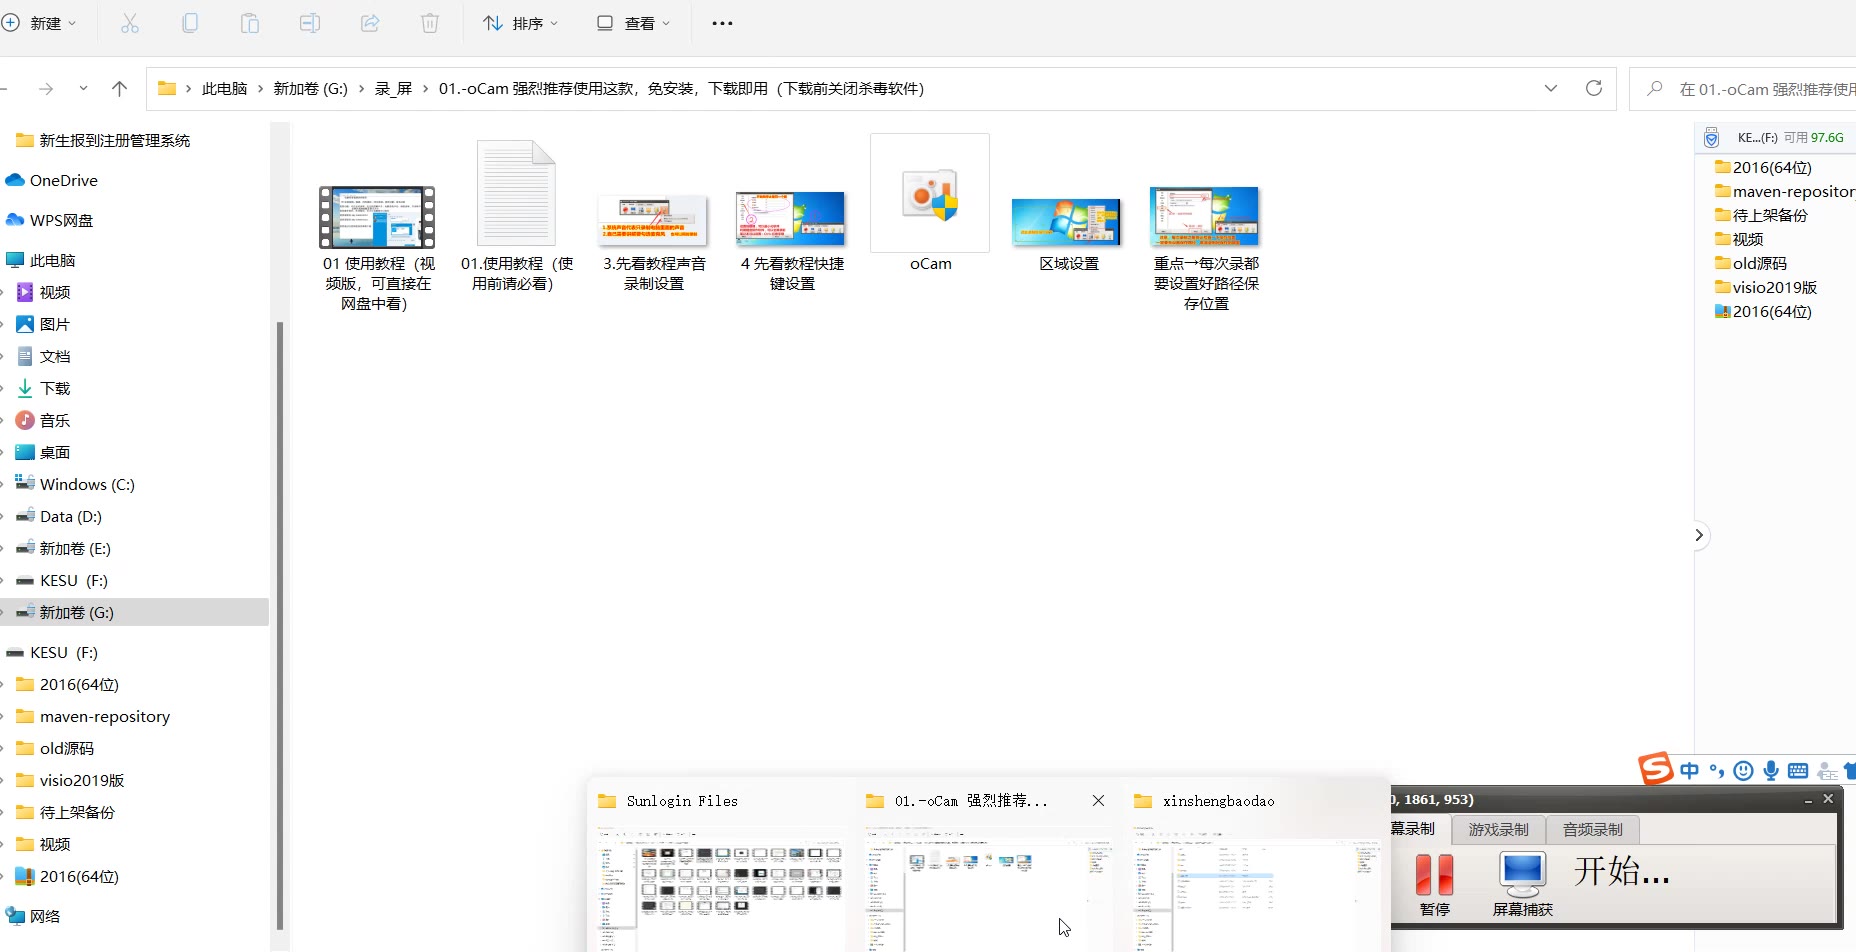Open the View dropdown menu
Image resolution: width=1856 pixels, height=952 pixels.
point(633,23)
